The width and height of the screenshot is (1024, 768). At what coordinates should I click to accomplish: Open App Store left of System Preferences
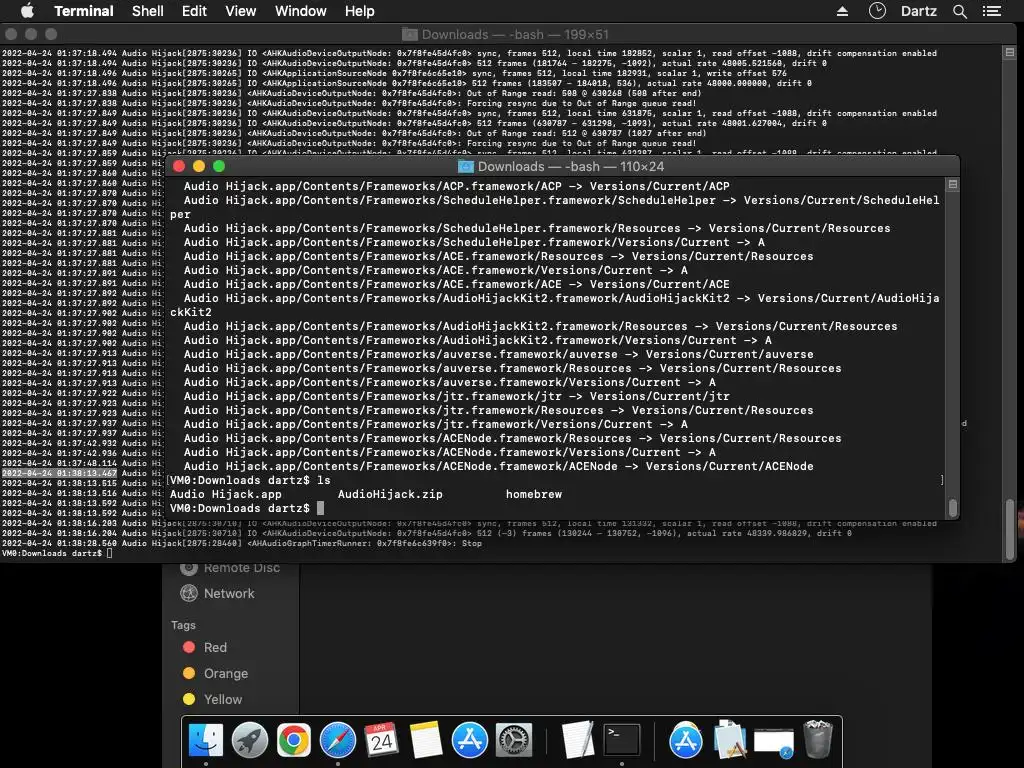click(x=470, y=740)
